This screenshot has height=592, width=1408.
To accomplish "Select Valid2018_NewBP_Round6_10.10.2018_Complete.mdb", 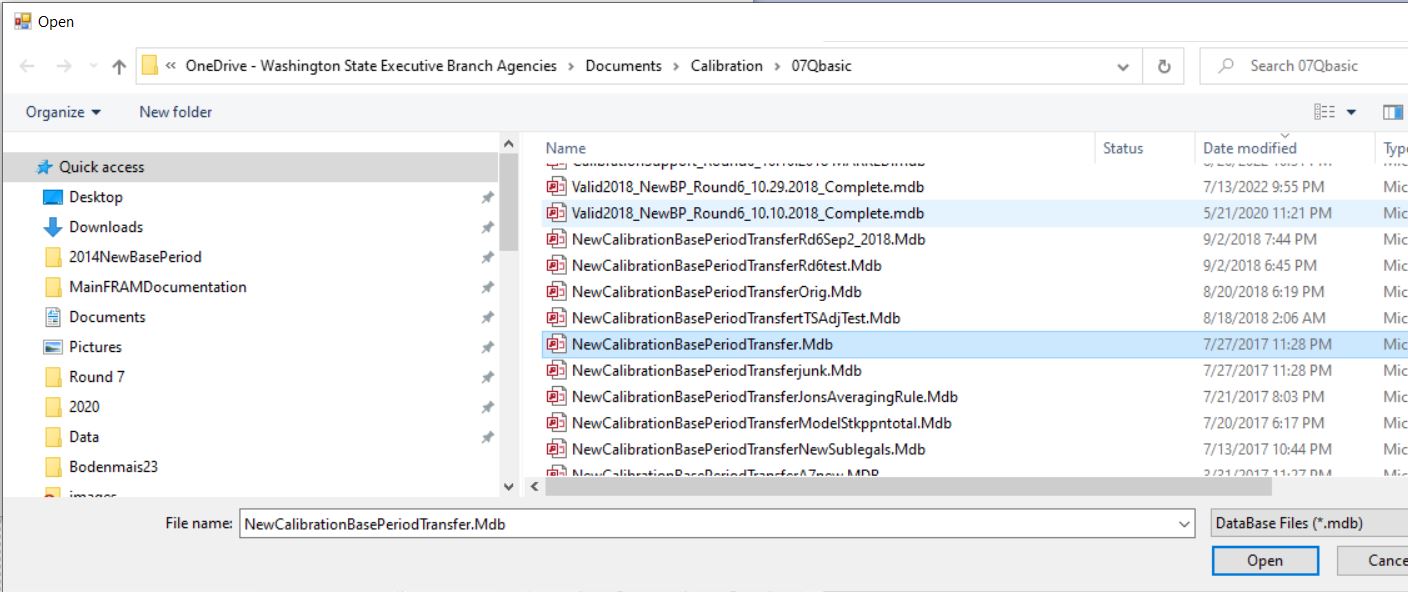I will coord(748,213).
